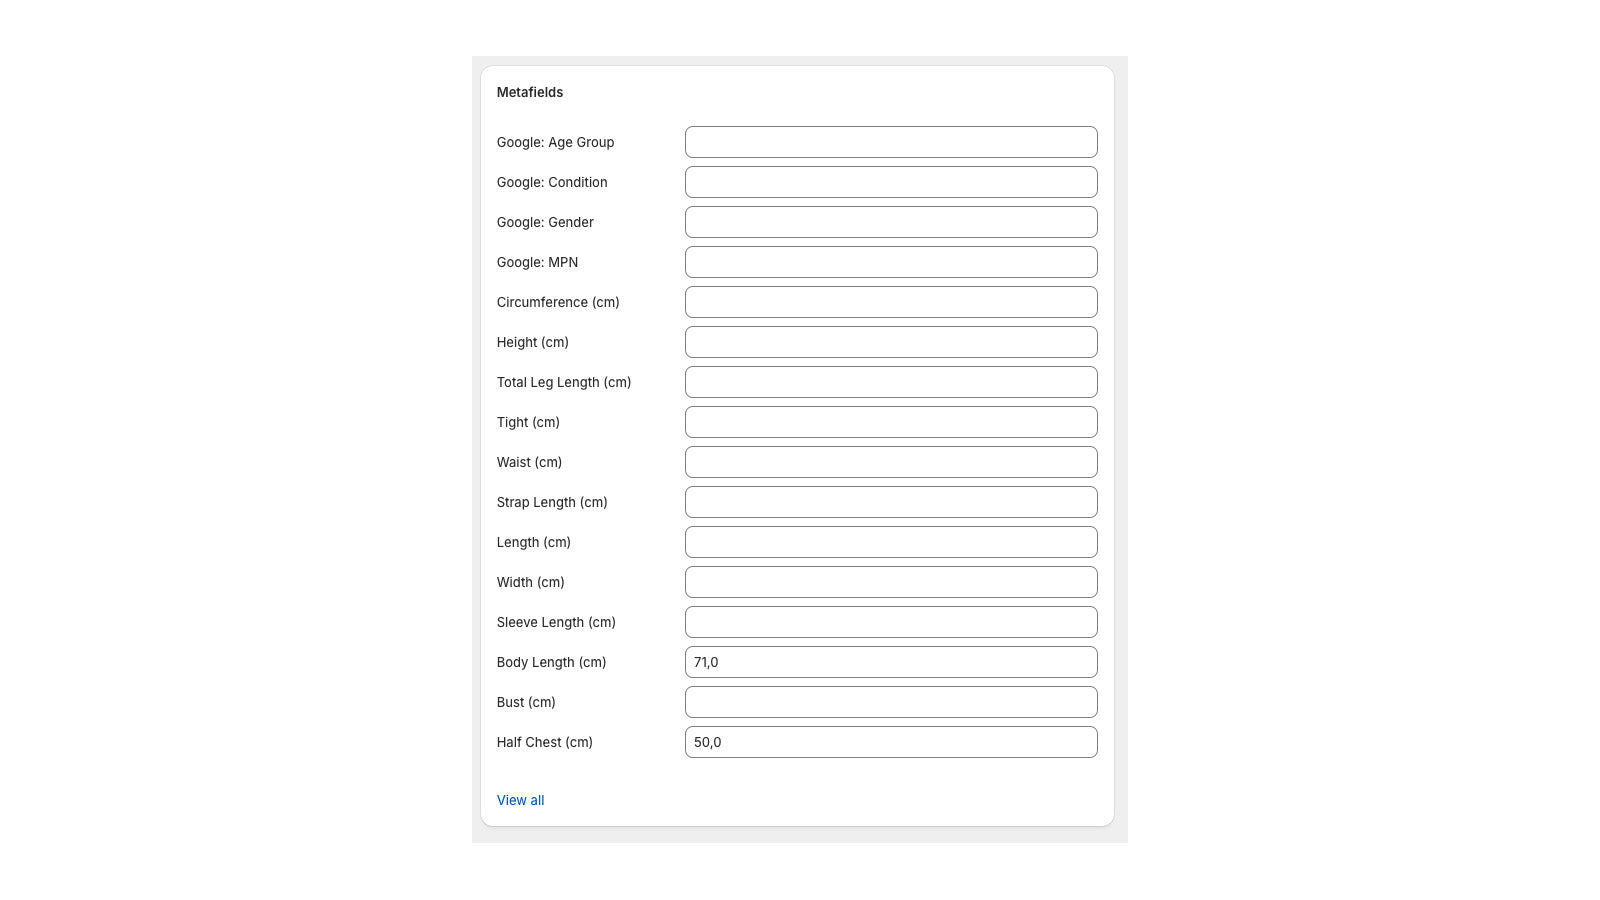Click the Strap Length input field
The height and width of the screenshot is (900, 1600).
890,502
